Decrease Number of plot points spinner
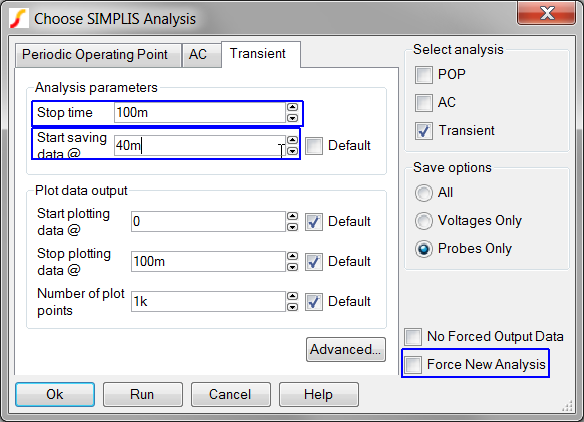Viewport: 584px width, 422px height. pos(292,307)
